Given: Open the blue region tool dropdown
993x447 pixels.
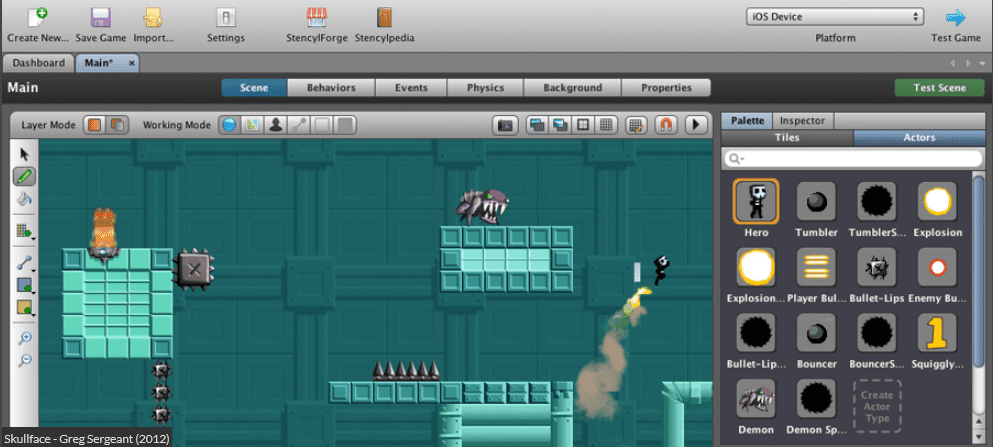Looking at the screenshot, I should tap(25, 285).
